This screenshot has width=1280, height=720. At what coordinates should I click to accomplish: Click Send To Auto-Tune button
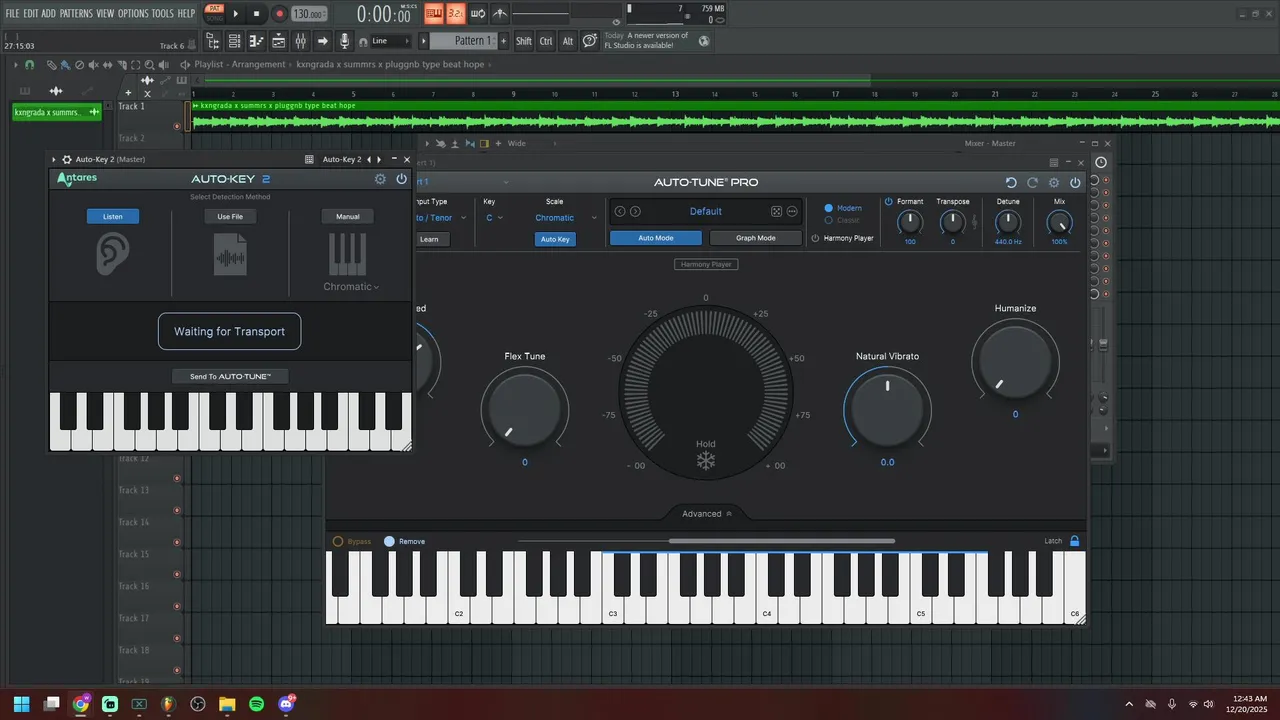[x=230, y=376]
